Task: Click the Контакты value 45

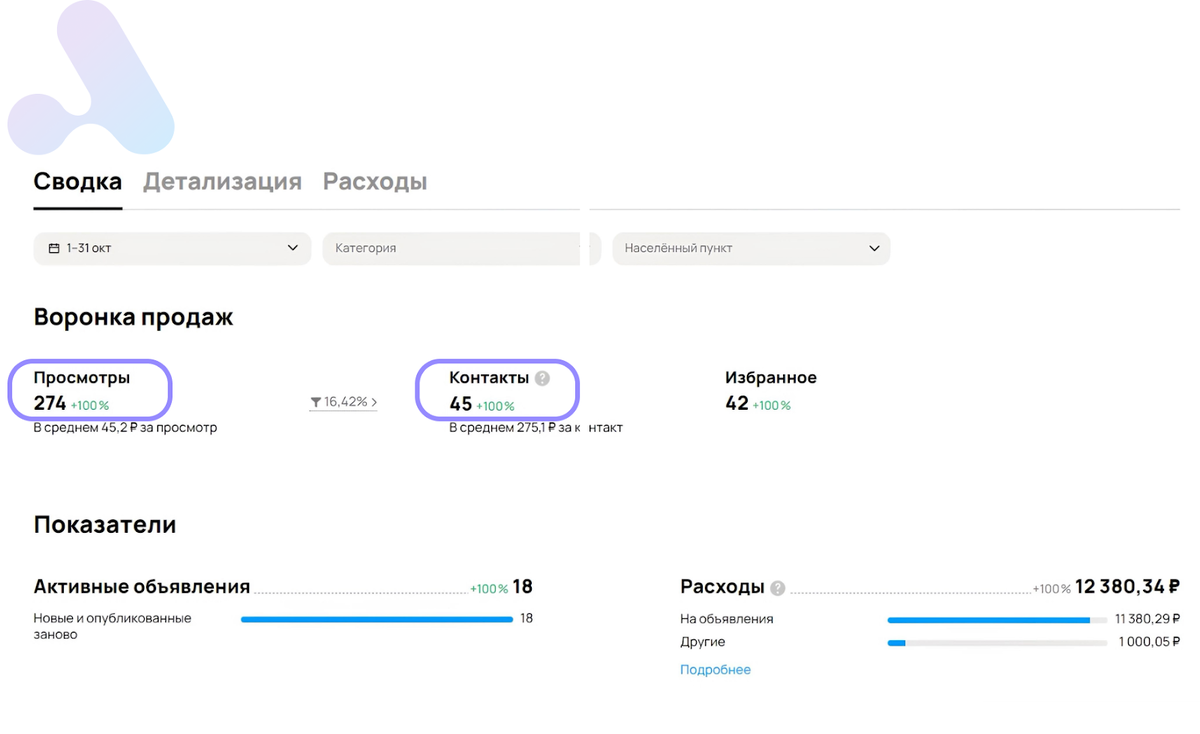Action: tap(460, 405)
